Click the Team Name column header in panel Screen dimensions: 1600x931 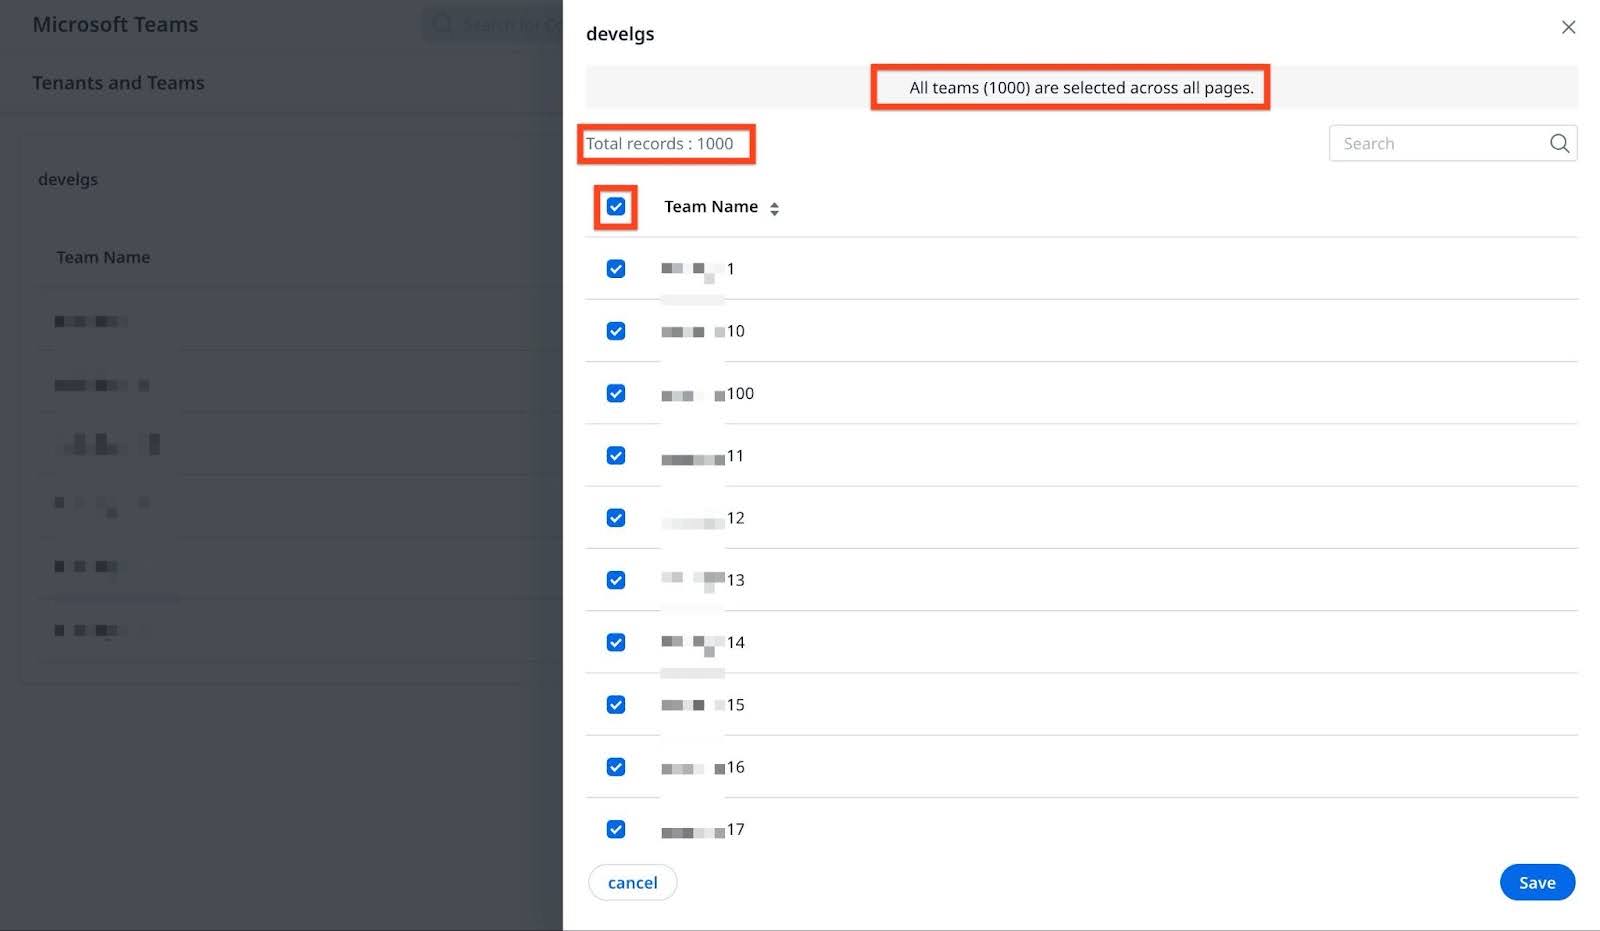711,207
